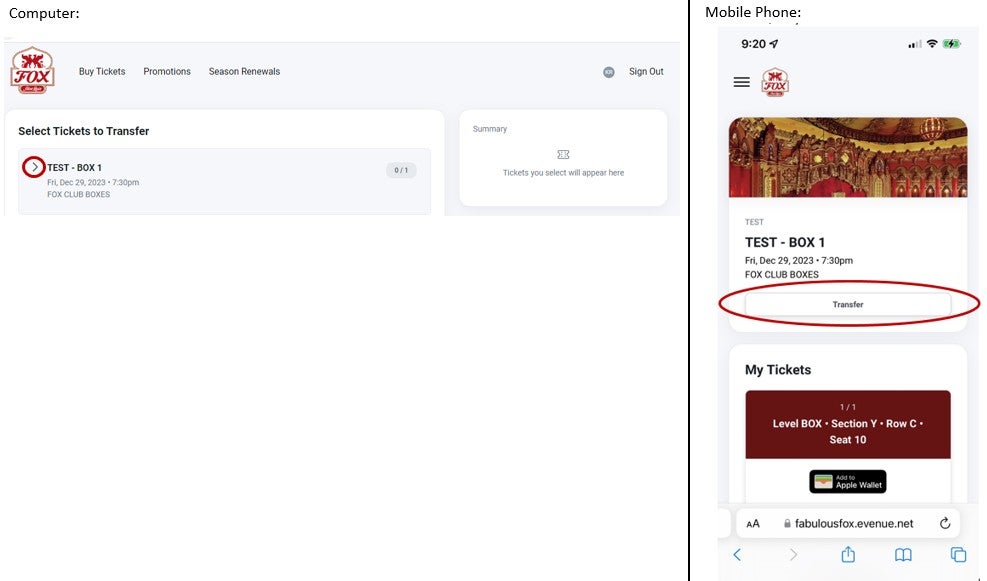Click the user avatar icon beside Sign Out

[x=609, y=72]
